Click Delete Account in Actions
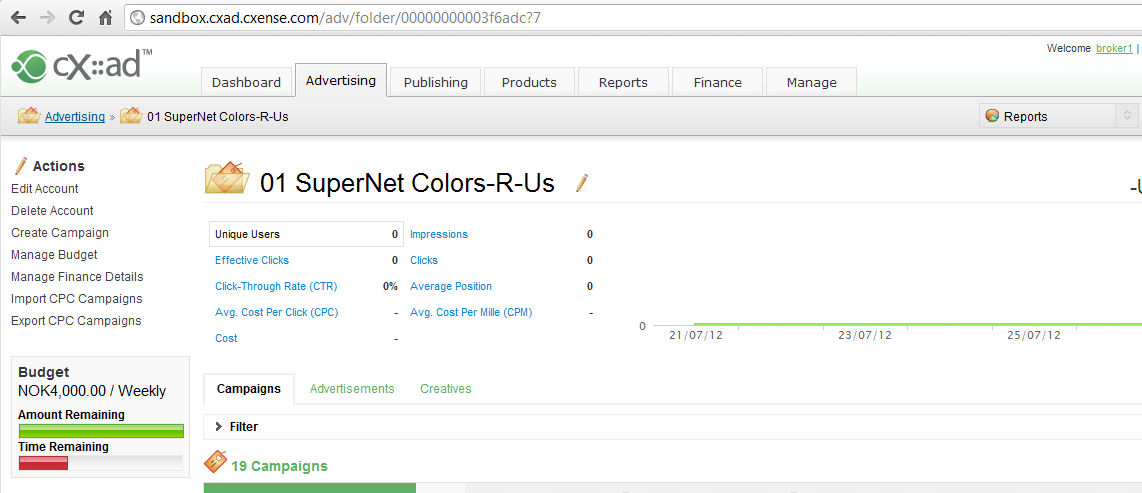 tap(52, 210)
